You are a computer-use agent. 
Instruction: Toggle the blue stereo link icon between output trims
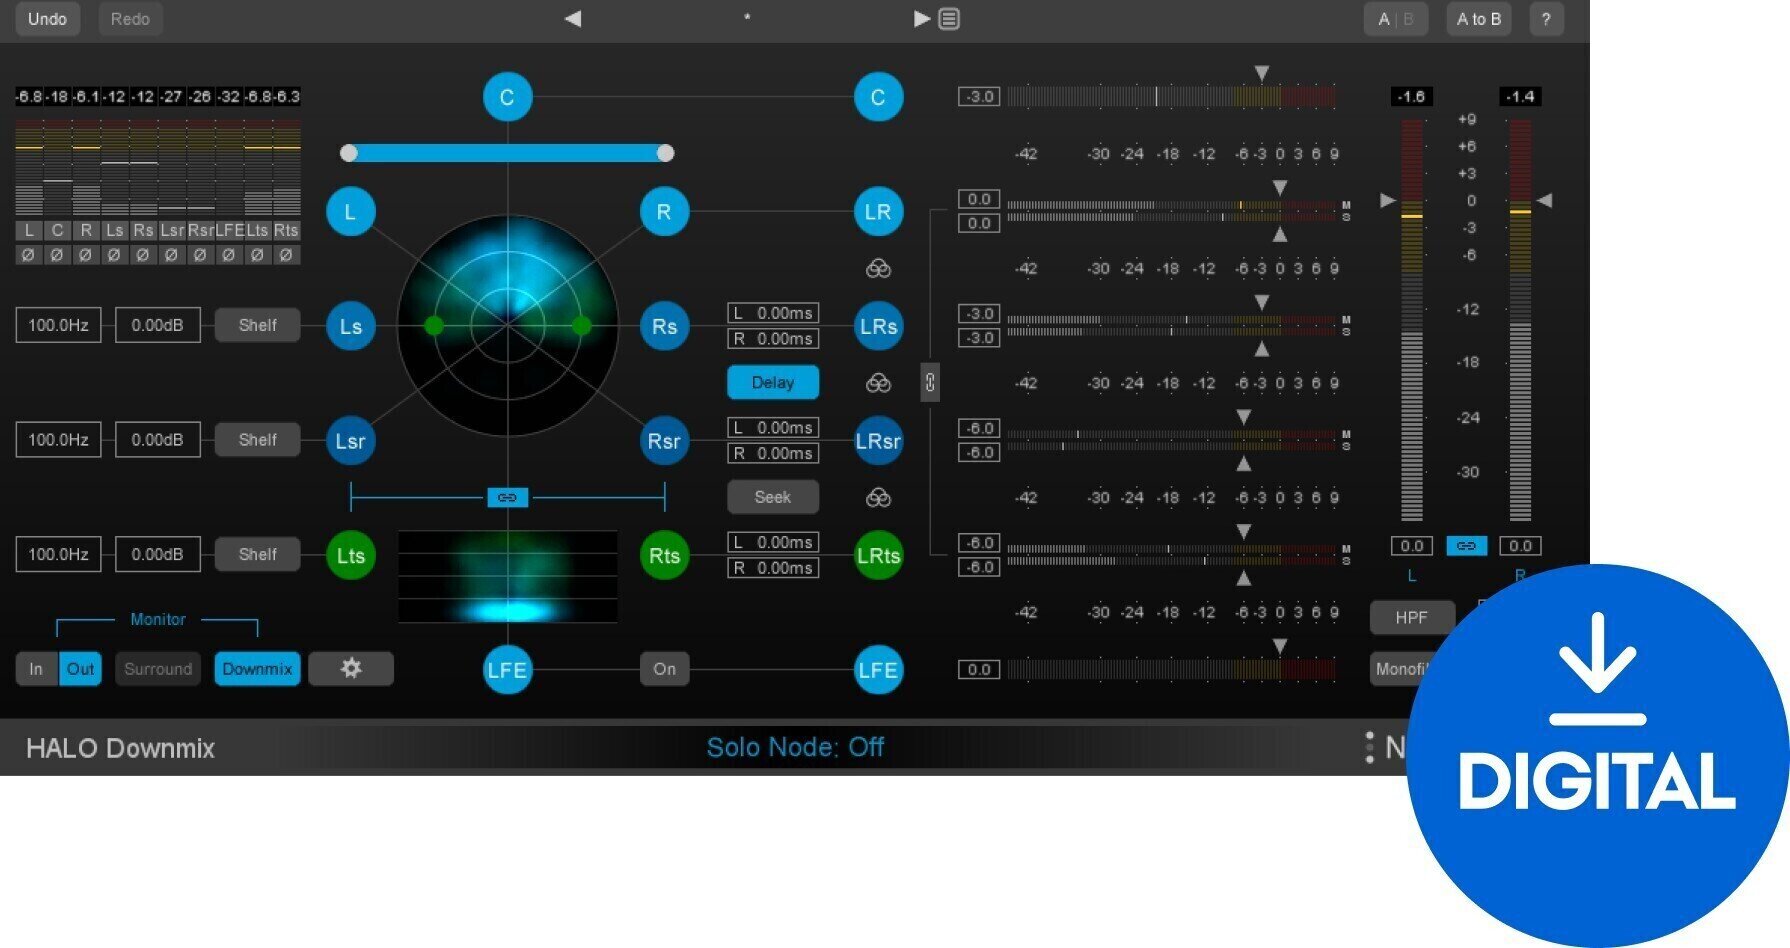pyautogui.click(x=1466, y=546)
